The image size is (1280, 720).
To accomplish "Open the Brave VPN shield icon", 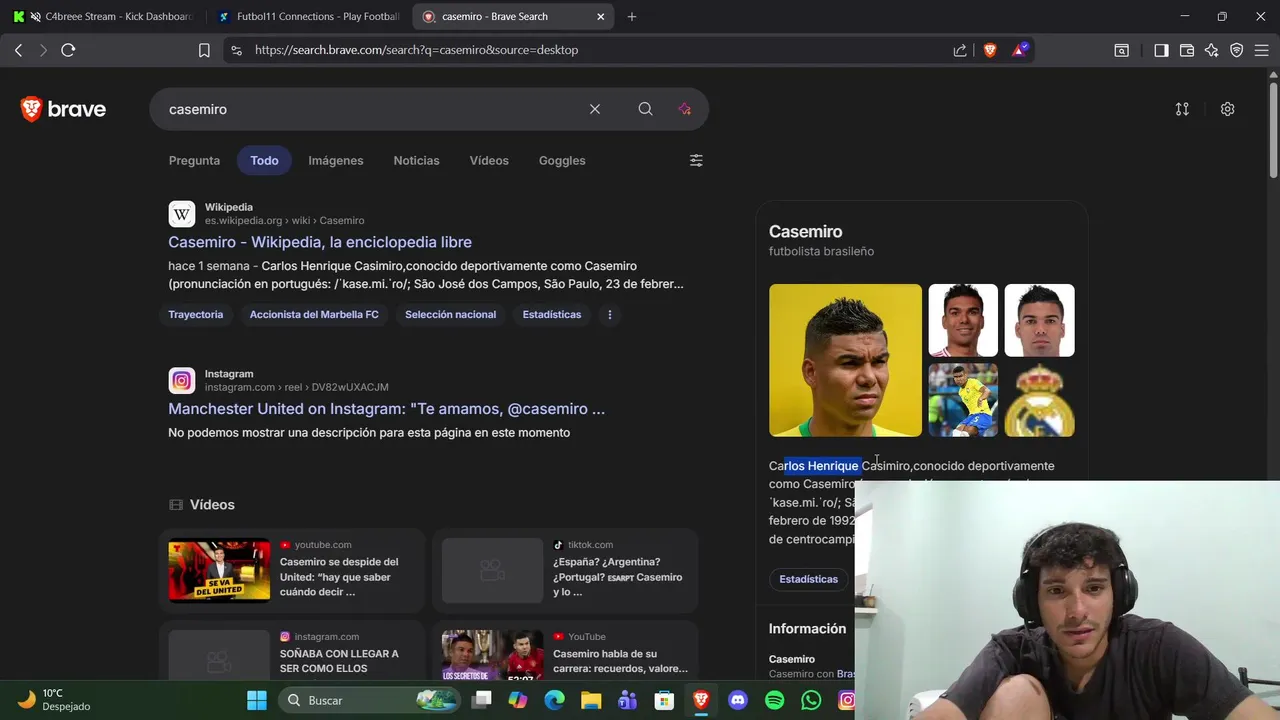I will (1237, 50).
